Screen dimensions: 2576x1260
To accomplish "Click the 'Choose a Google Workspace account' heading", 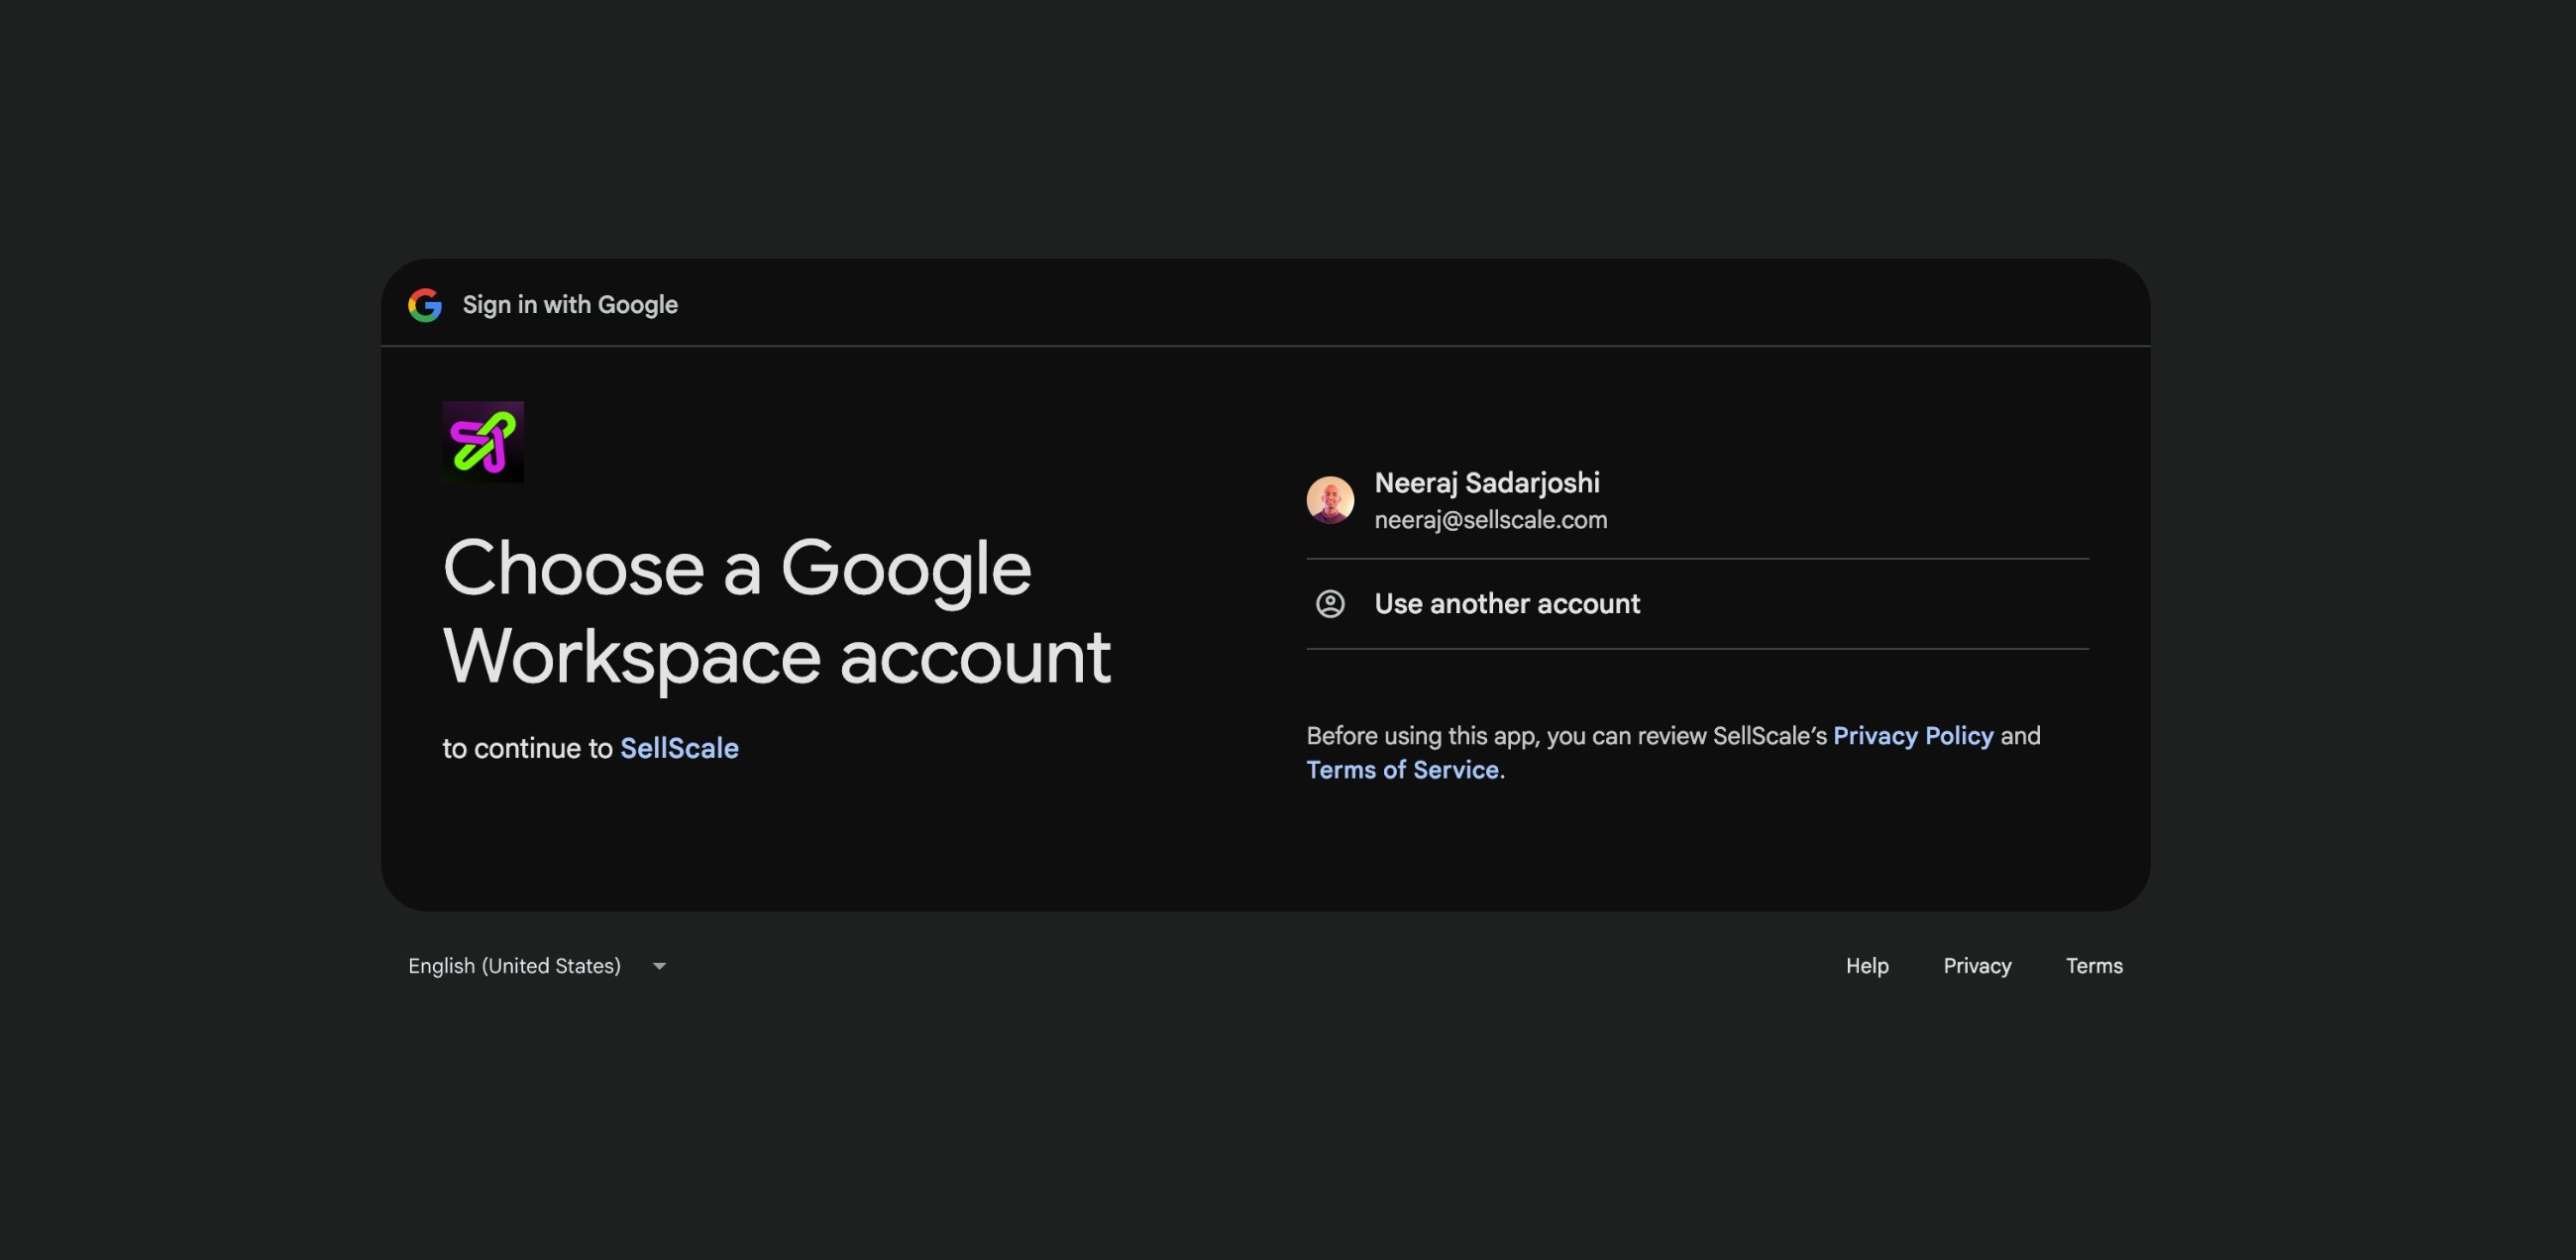I will click(776, 612).
